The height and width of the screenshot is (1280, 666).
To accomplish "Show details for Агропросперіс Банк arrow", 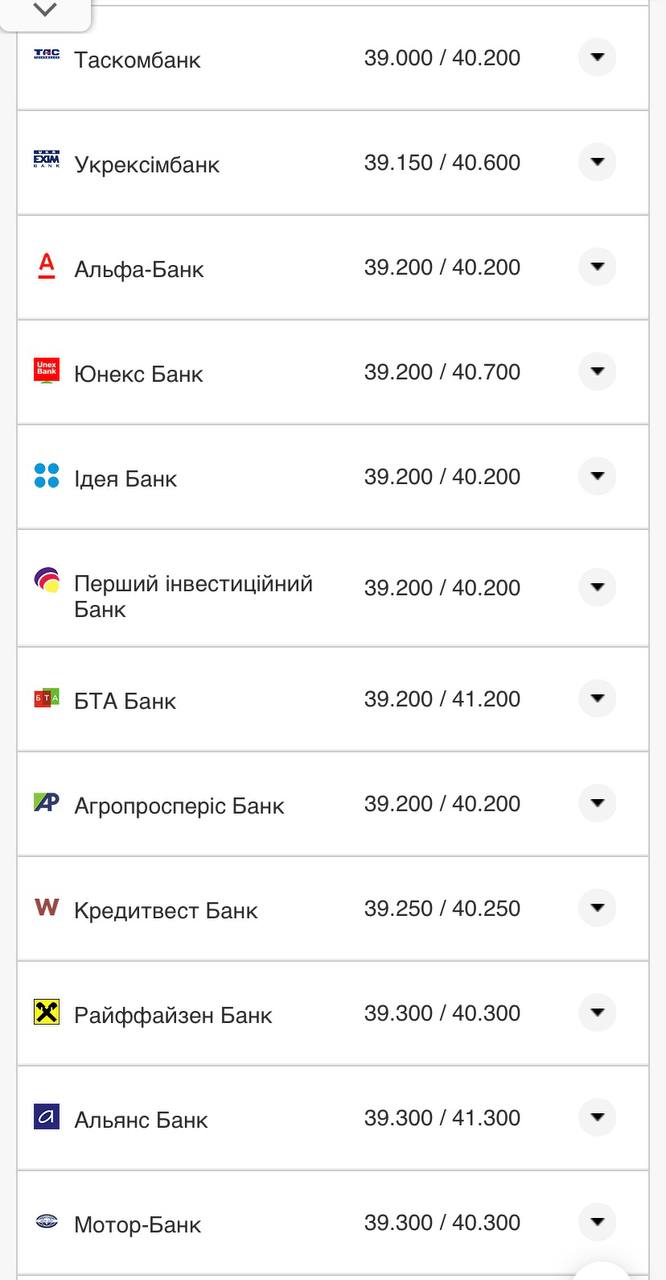I will [597, 803].
